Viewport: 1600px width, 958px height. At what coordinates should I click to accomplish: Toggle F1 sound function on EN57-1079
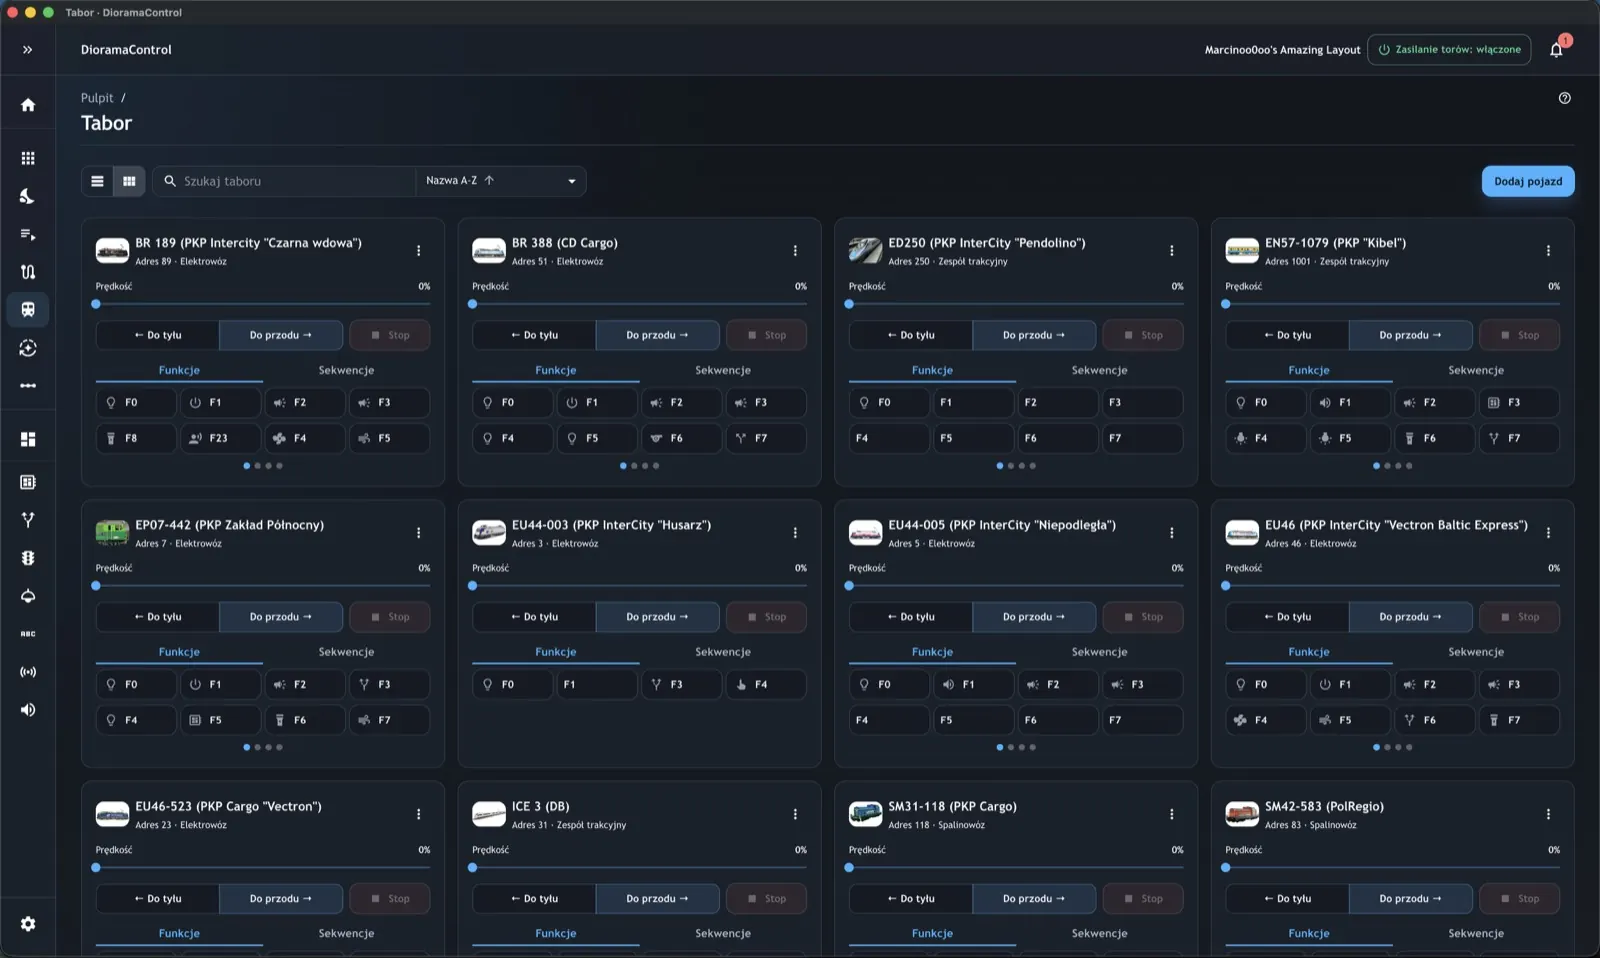click(x=1350, y=402)
